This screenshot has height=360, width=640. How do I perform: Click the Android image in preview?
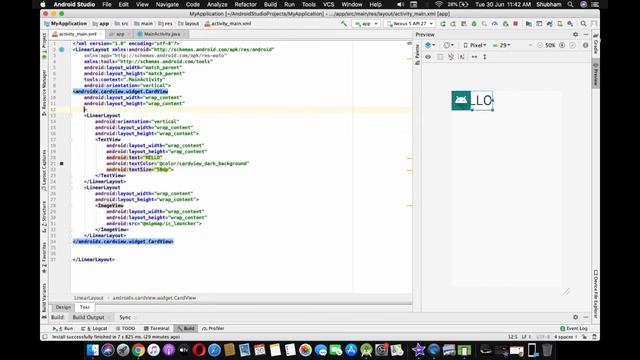click(x=461, y=100)
